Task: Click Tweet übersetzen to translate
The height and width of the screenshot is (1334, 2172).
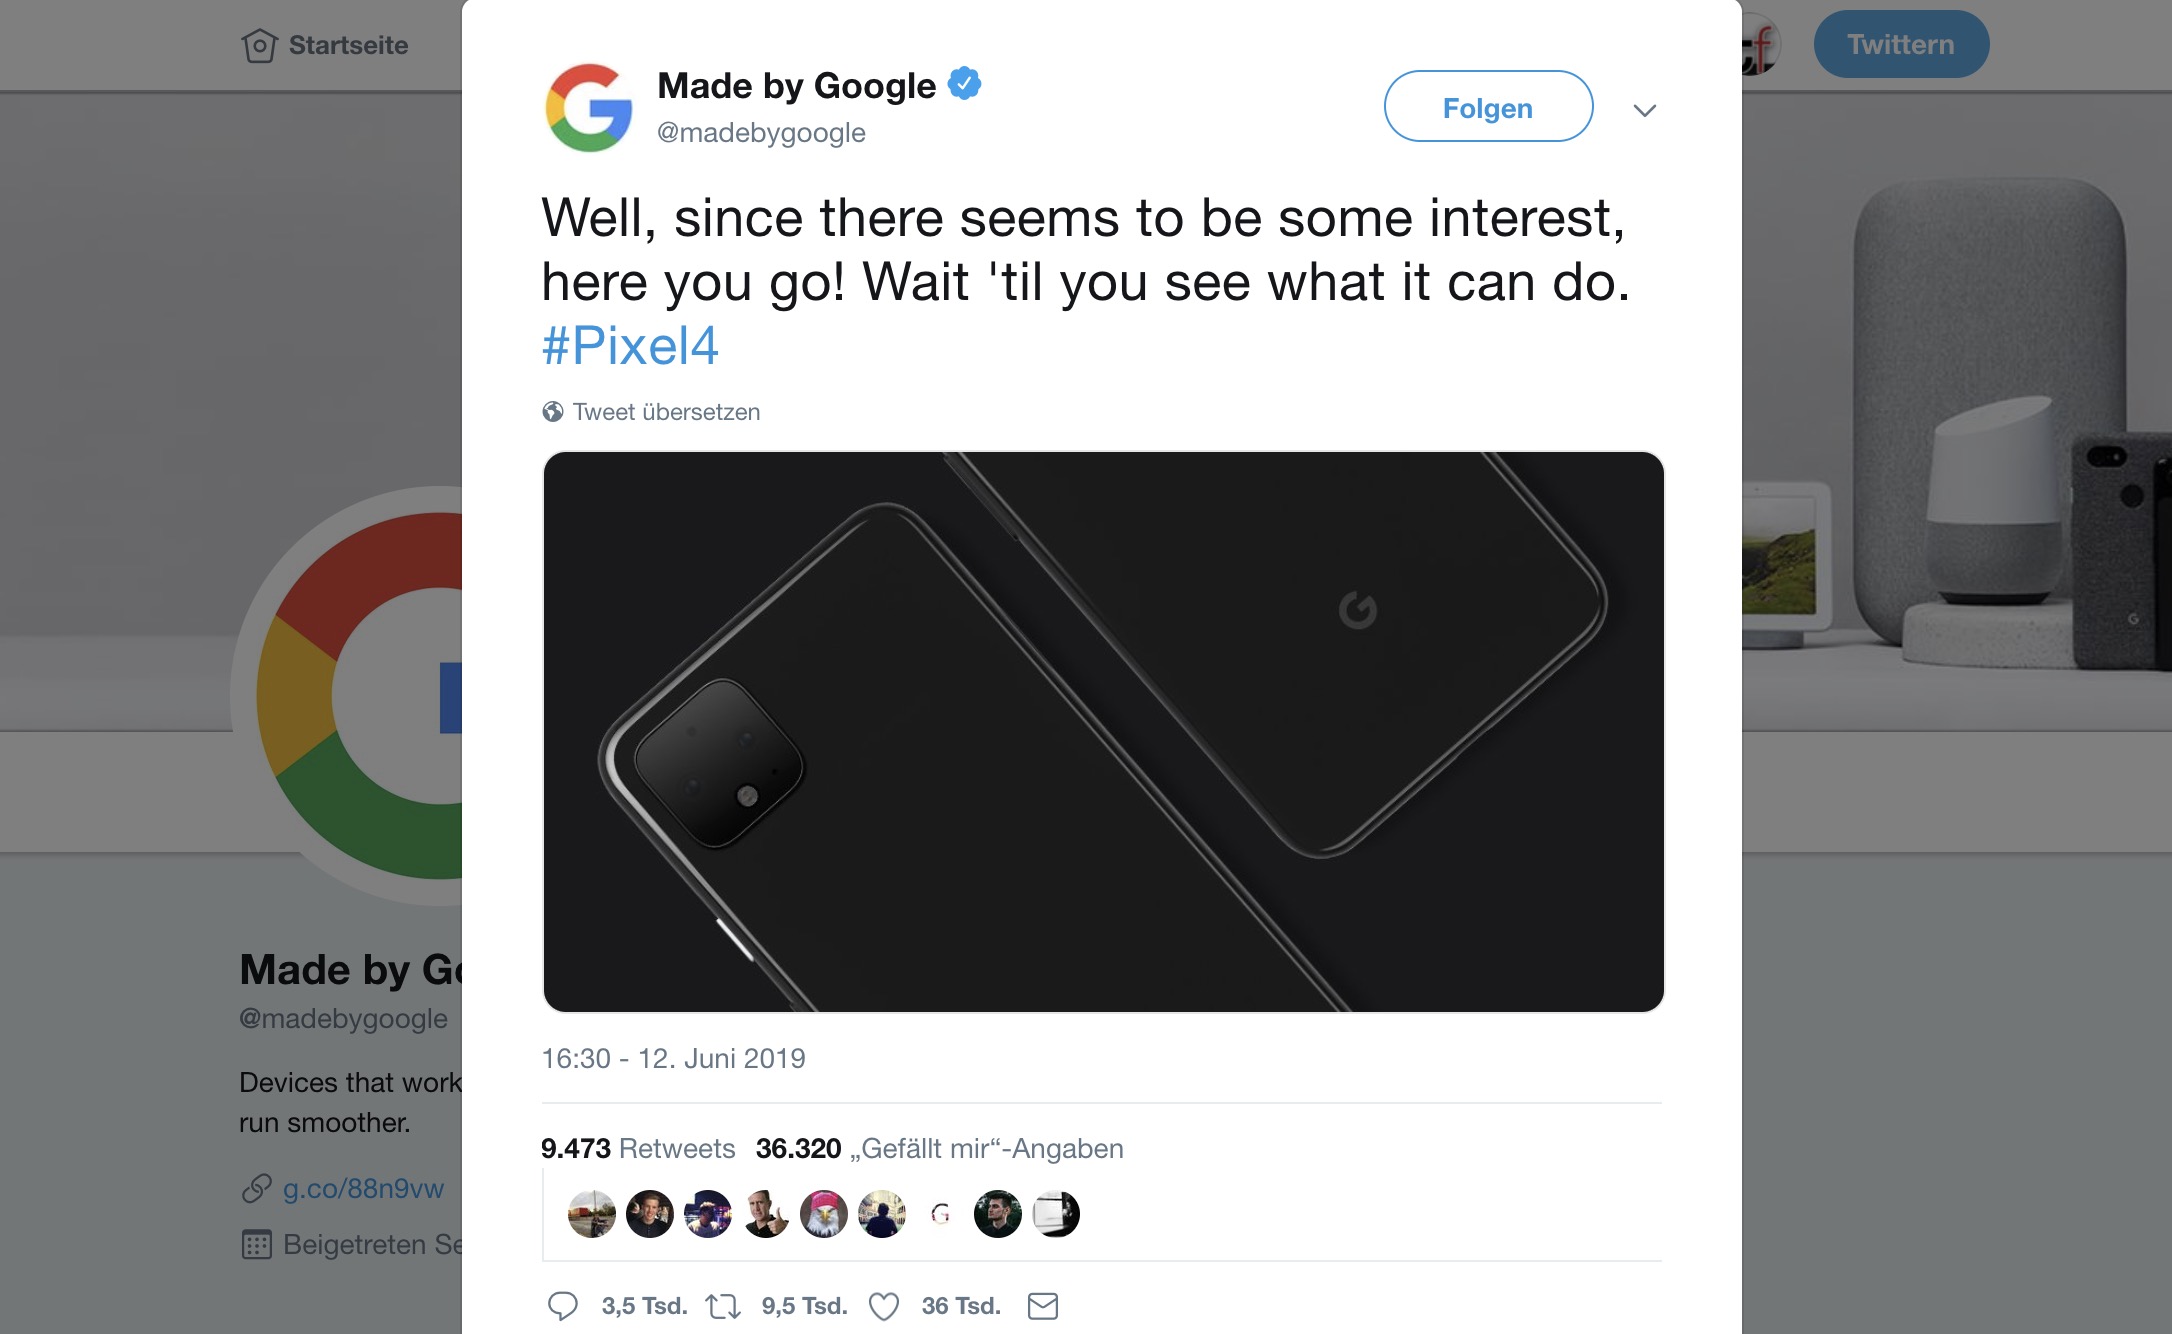Action: (x=666, y=412)
